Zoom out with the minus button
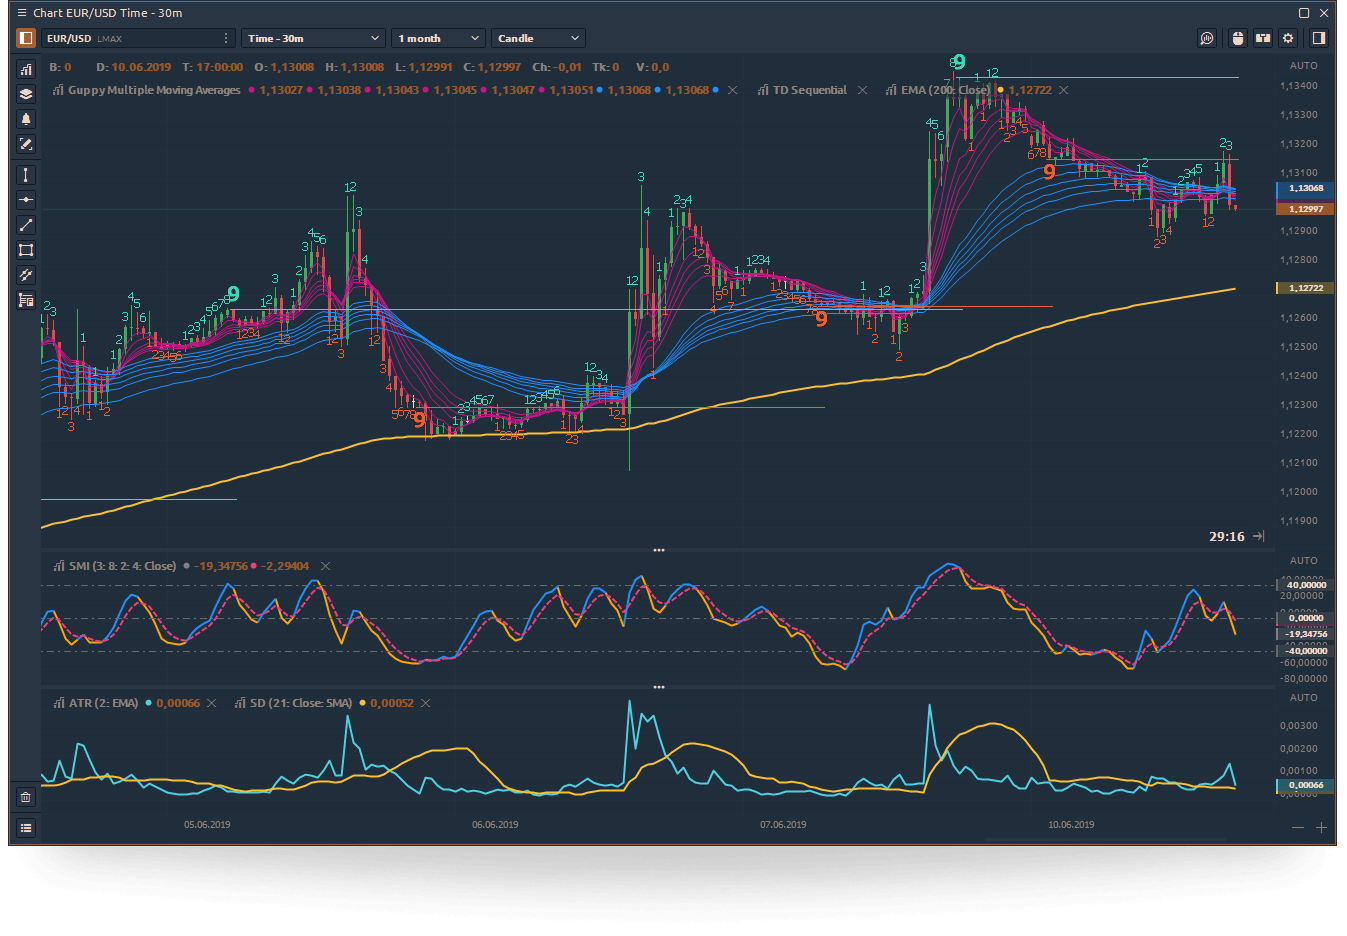Image resolution: width=1347 pixels, height=936 pixels. tap(1298, 828)
